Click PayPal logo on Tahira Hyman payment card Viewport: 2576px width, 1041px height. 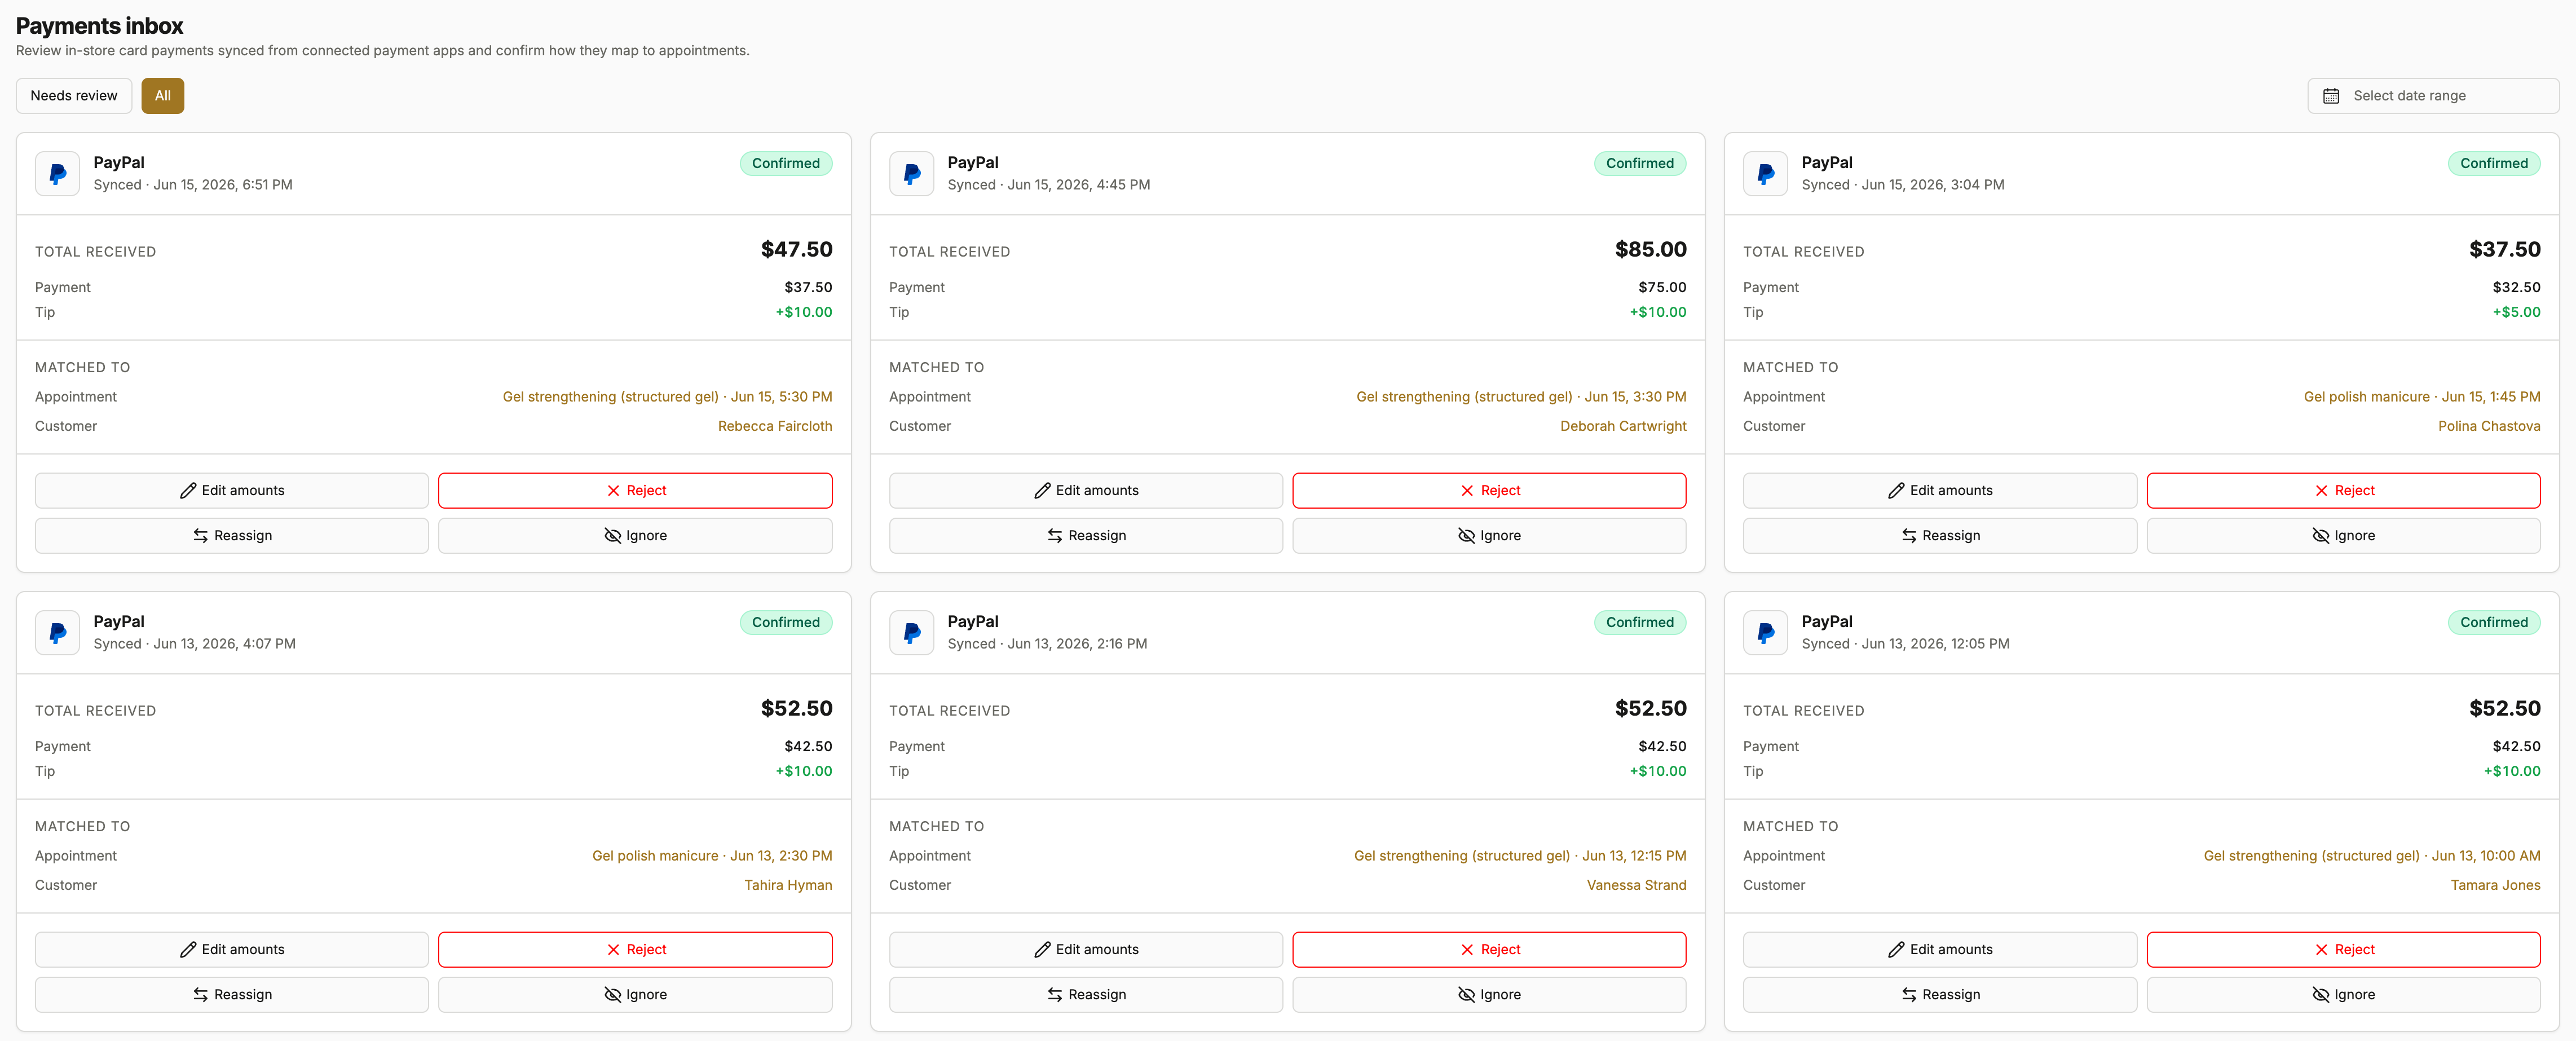click(58, 633)
